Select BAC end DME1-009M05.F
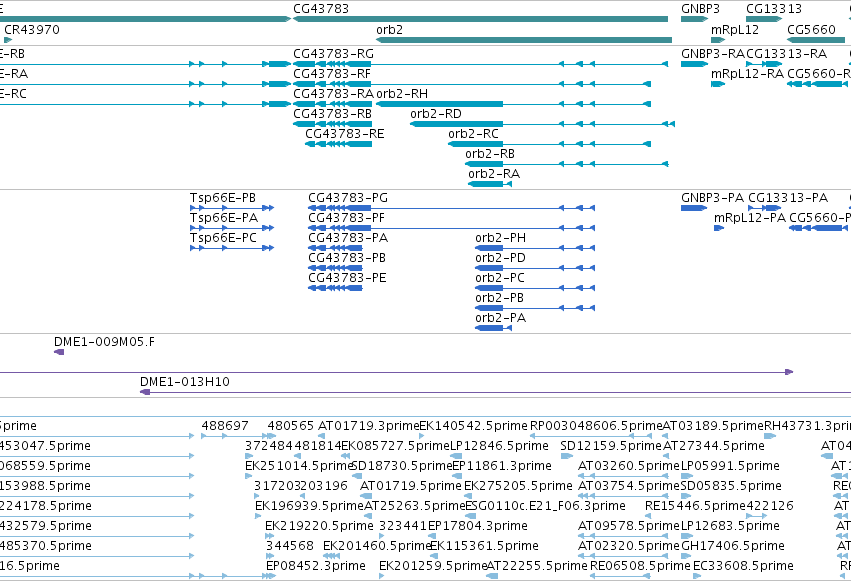Viewport: 851px width, 581px height. tap(104, 342)
